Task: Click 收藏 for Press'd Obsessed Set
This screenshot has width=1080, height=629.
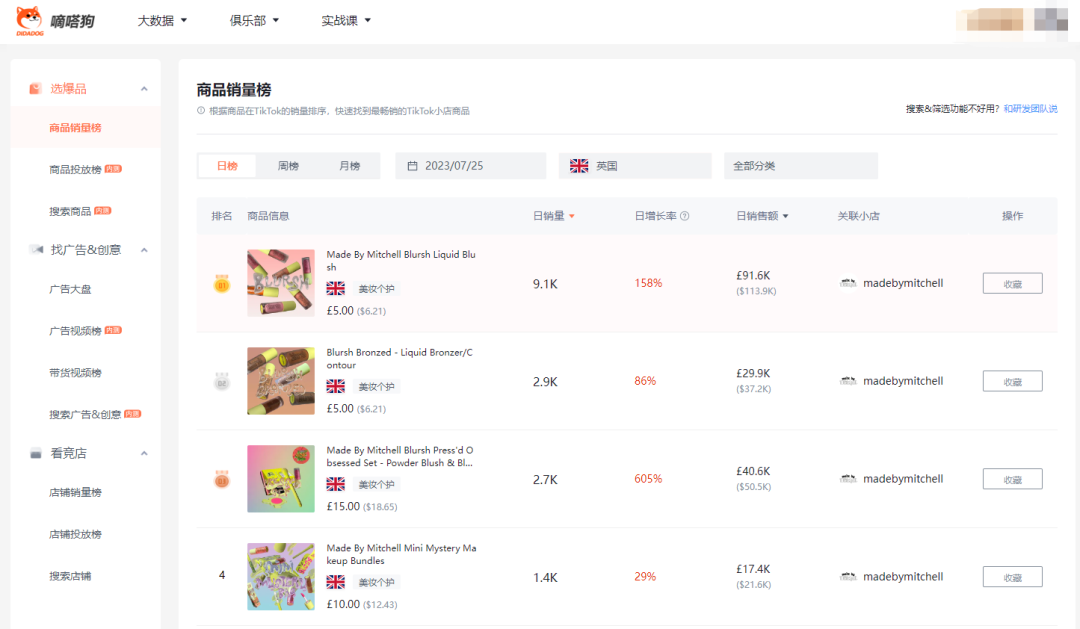Action: click(1012, 479)
